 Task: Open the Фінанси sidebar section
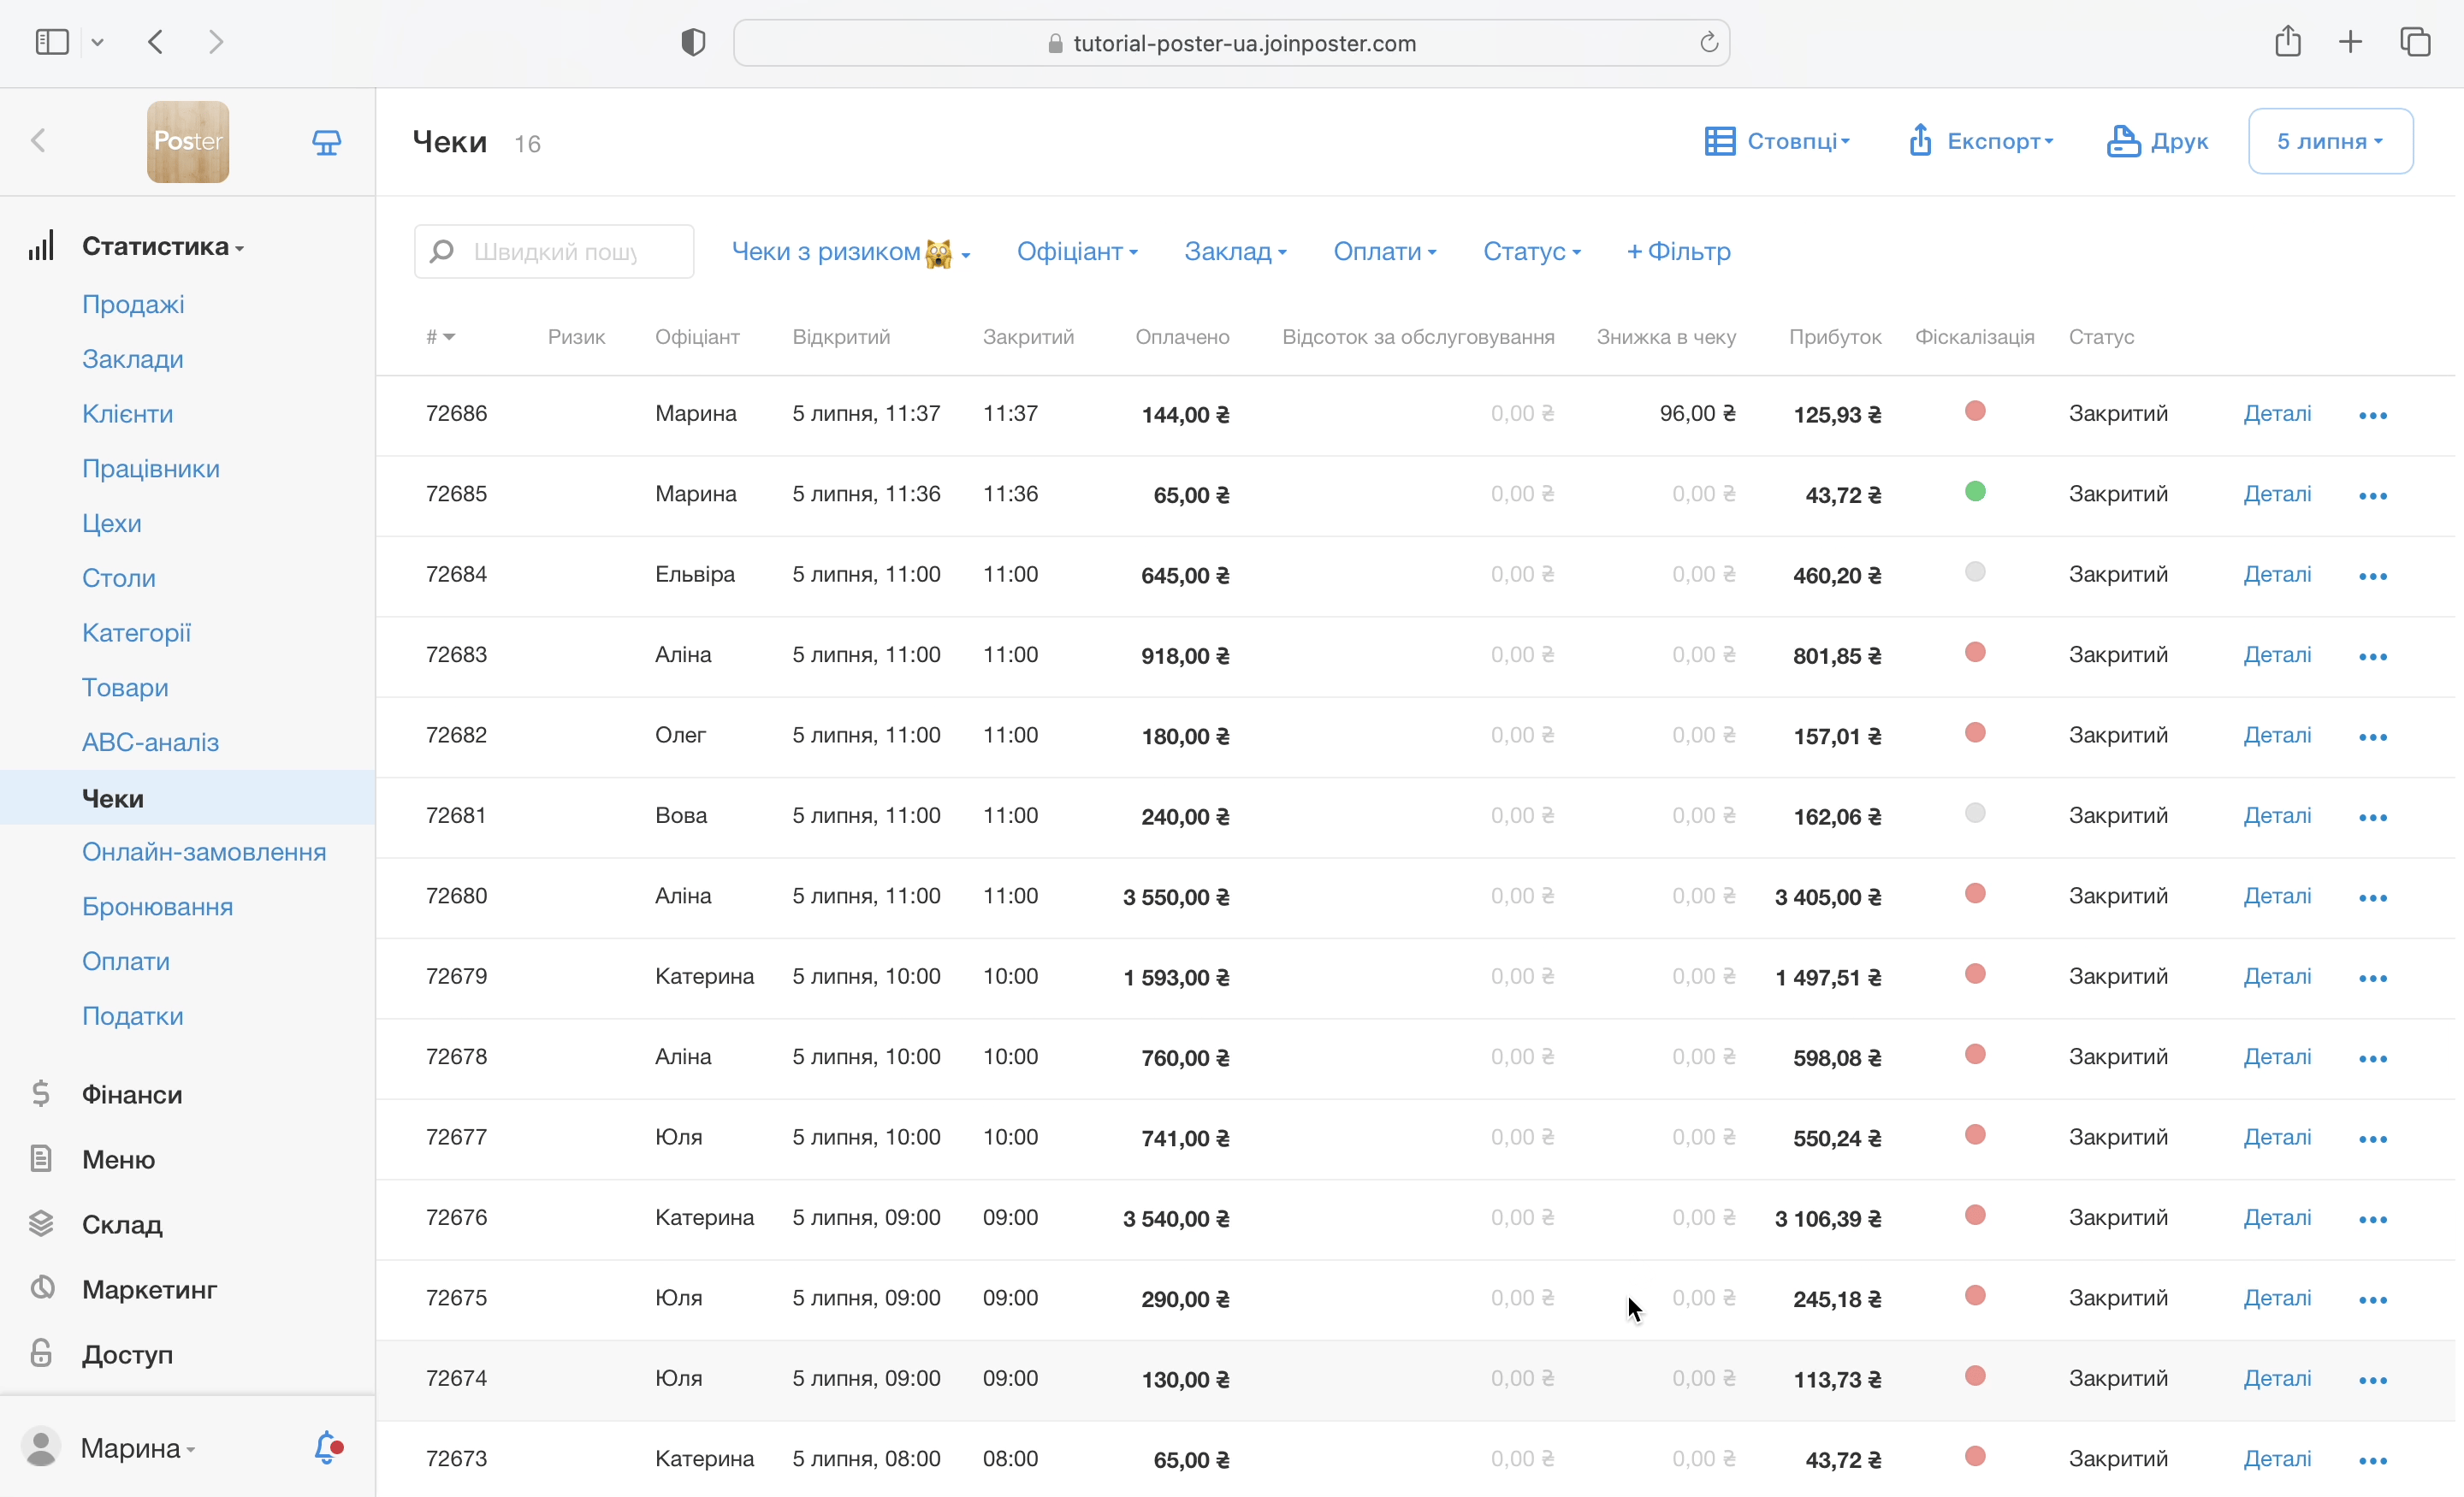(x=132, y=1094)
